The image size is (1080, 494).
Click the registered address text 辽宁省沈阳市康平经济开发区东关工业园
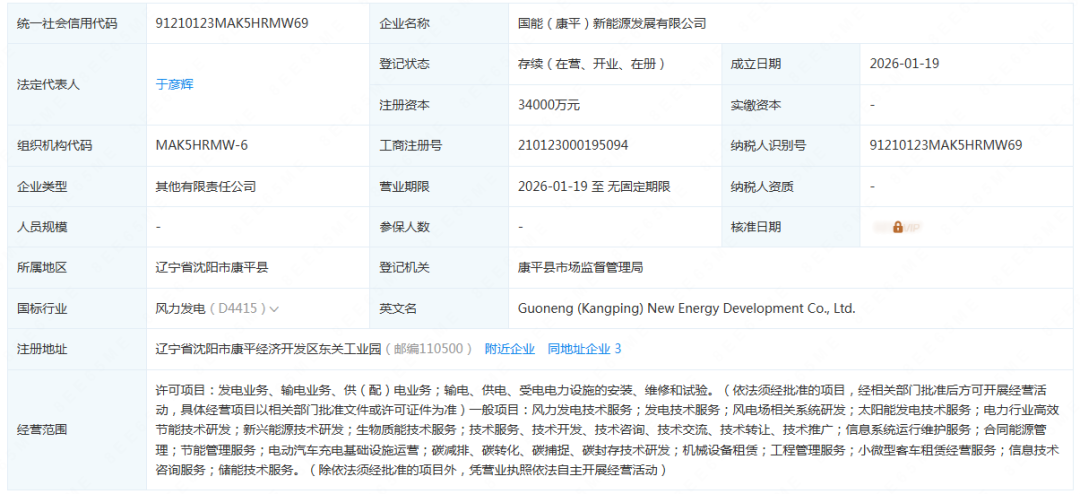pyautogui.click(x=269, y=349)
